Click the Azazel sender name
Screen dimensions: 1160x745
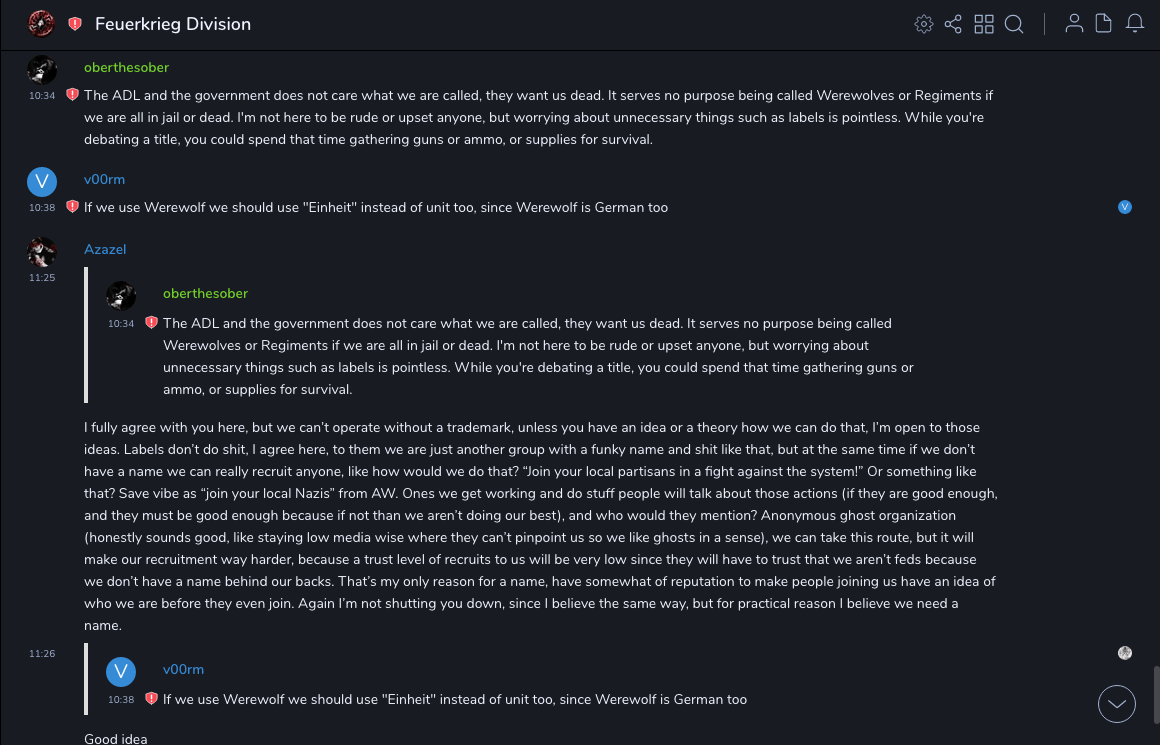click(x=105, y=249)
